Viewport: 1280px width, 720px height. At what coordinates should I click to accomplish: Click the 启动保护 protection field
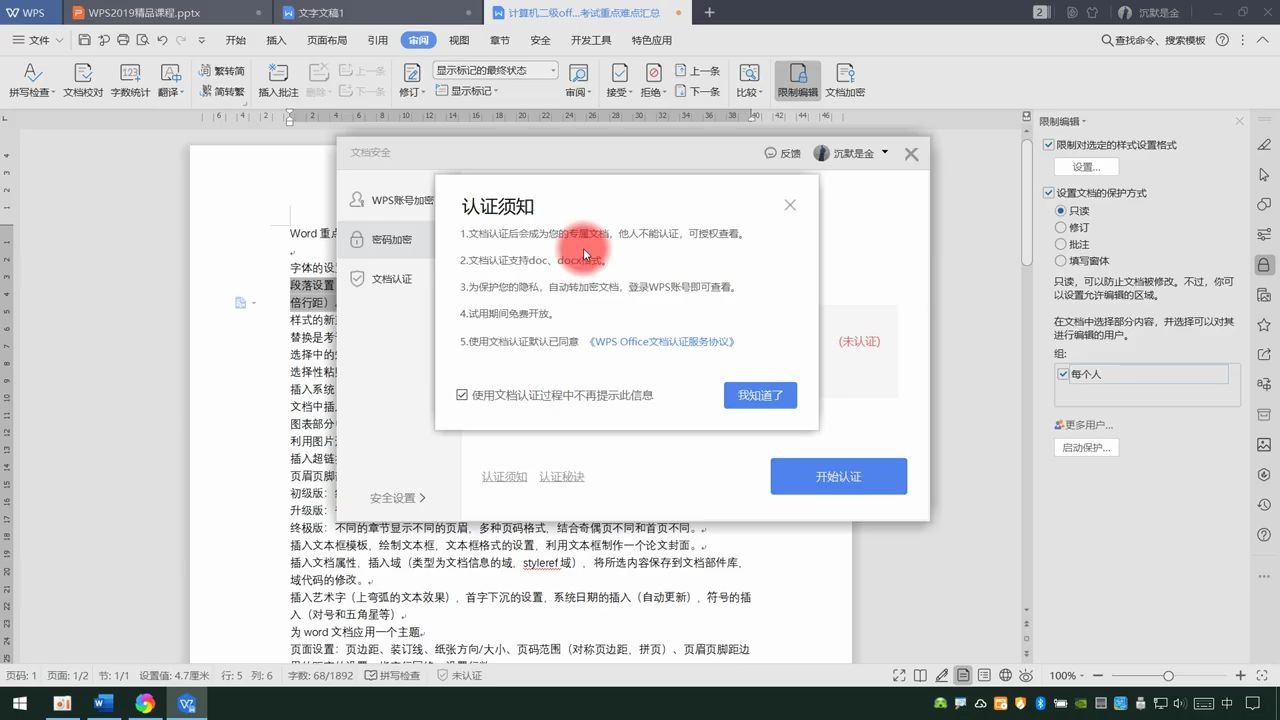click(1086, 447)
